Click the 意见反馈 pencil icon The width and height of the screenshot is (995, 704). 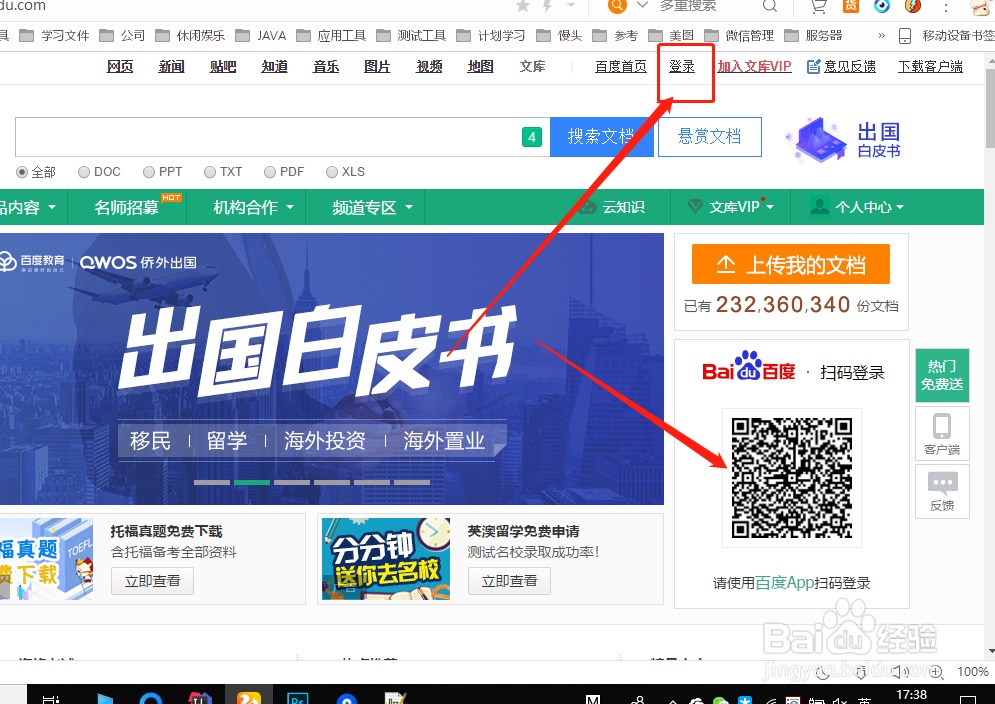(814, 66)
